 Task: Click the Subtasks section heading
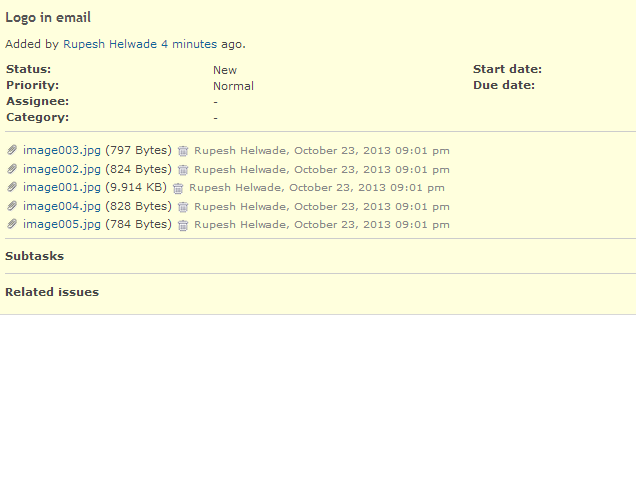(x=34, y=256)
